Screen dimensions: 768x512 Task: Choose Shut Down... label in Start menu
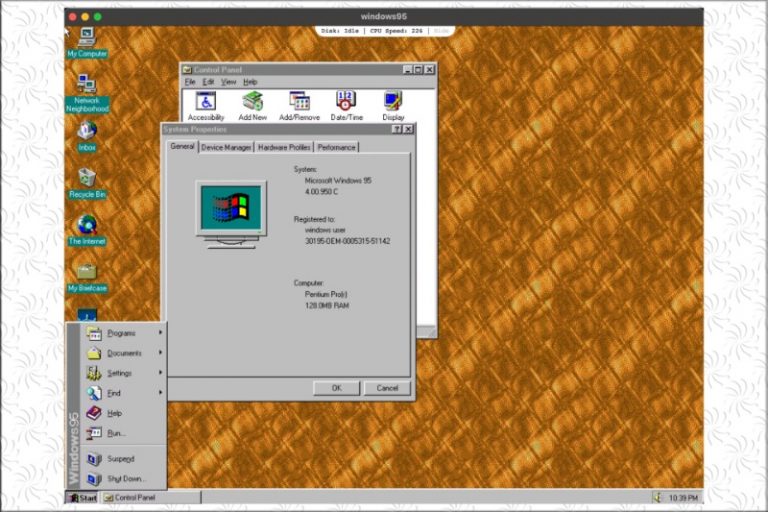pyautogui.click(x=126, y=479)
